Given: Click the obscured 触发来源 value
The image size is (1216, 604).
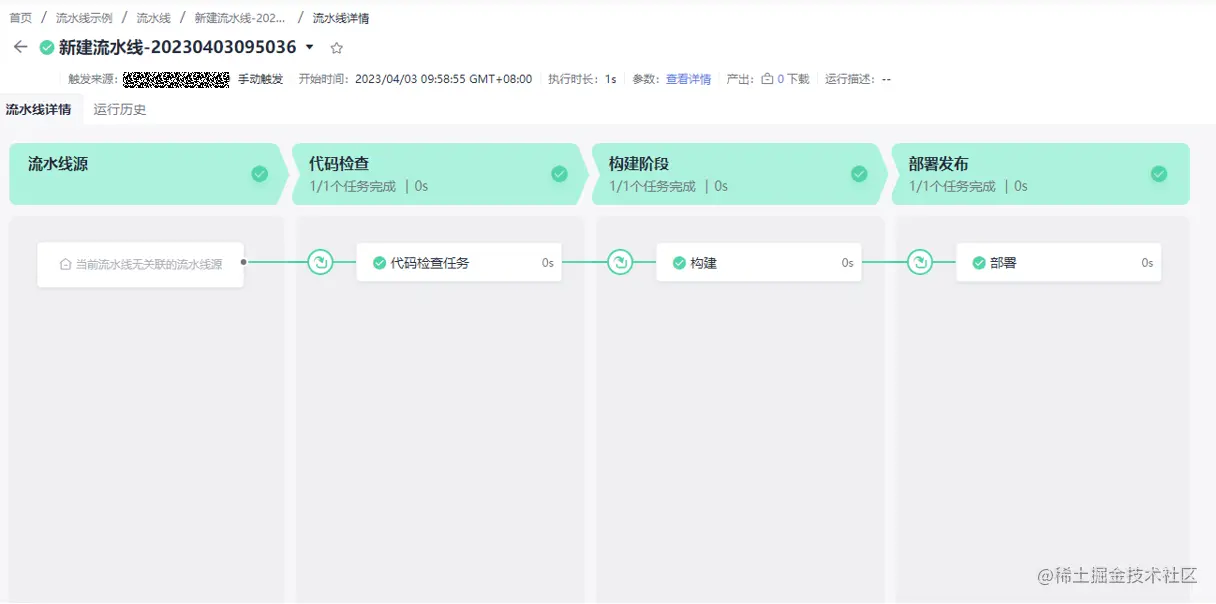Looking at the screenshot, I should 176,79.
